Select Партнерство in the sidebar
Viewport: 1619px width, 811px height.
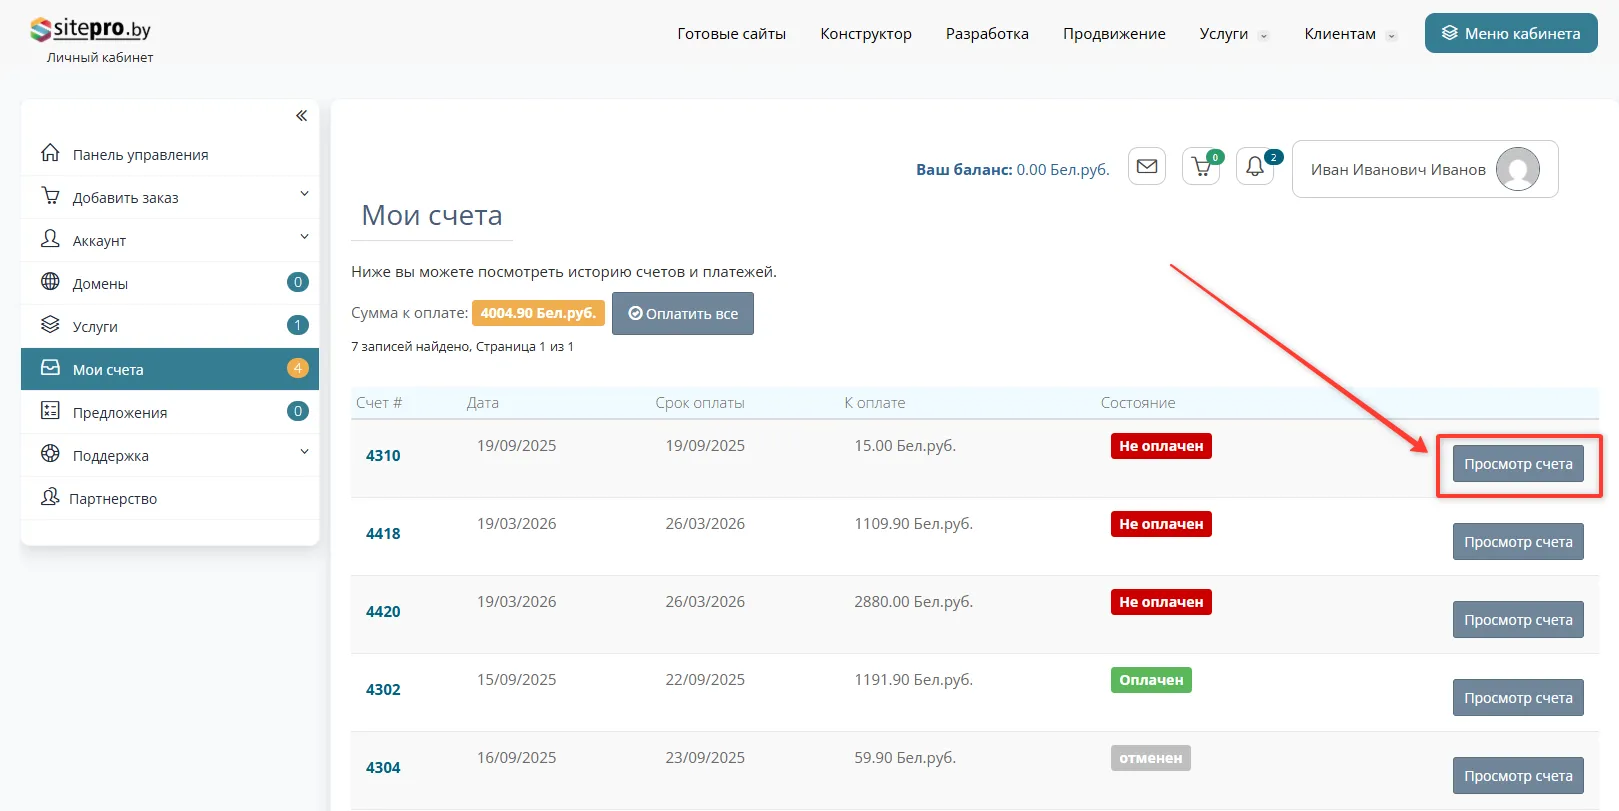tap(113, 498)
